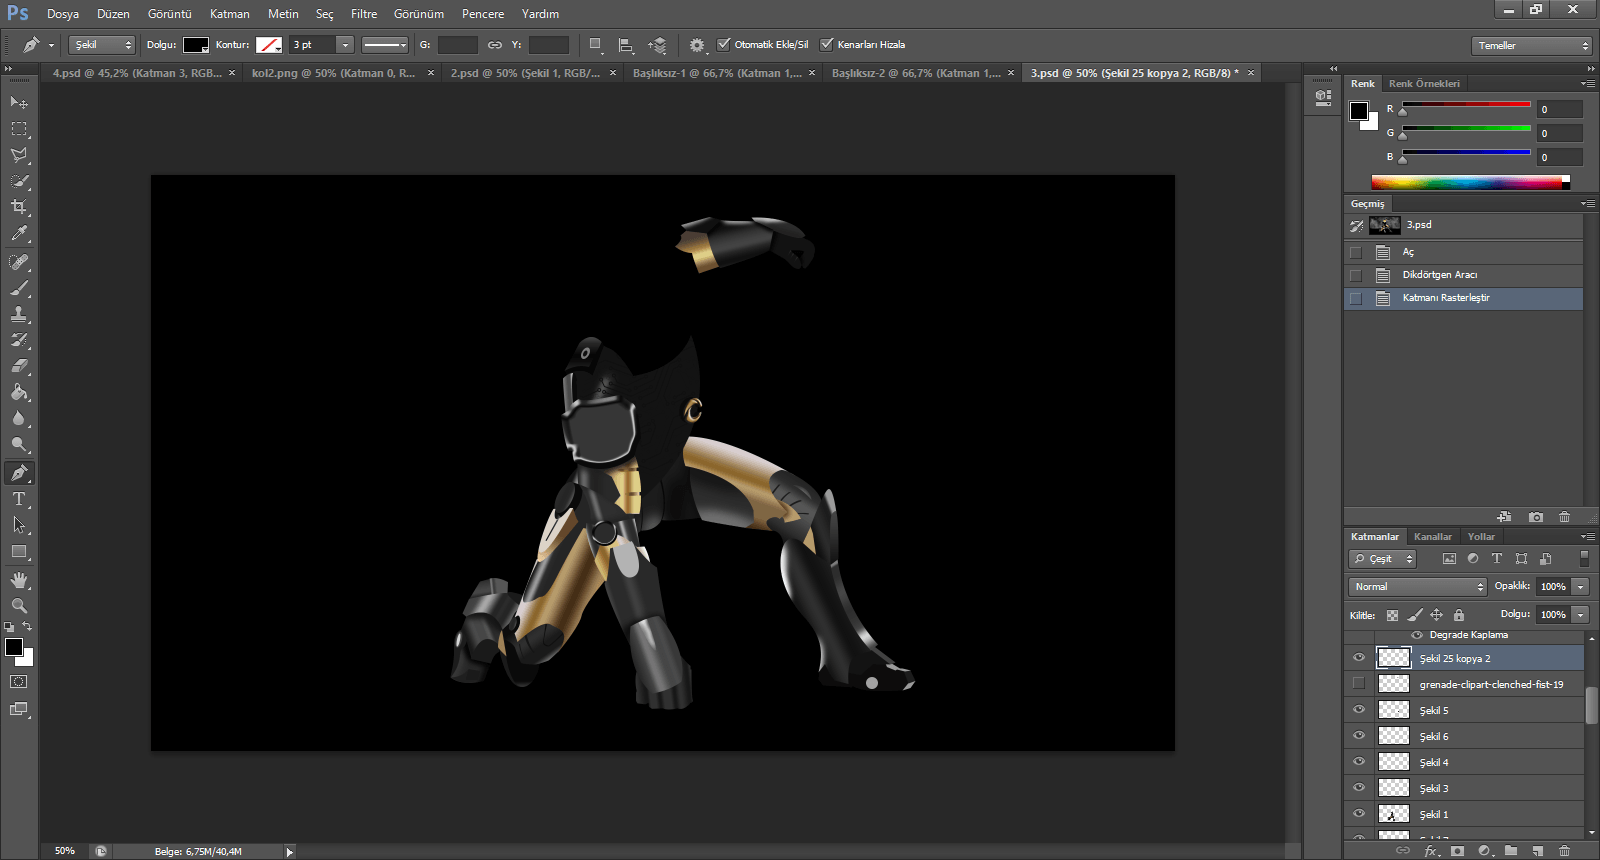Change the screen mode
This screenshot has width=1600, height=860.
point(19,709)
